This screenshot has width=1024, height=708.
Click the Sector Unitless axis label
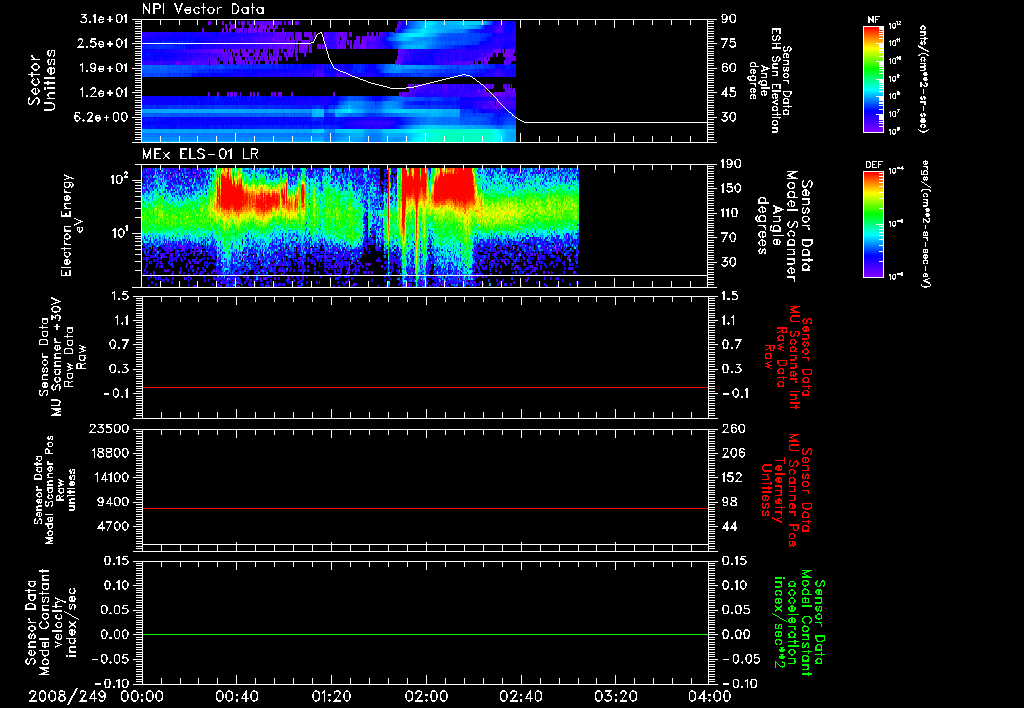point(42,80)
